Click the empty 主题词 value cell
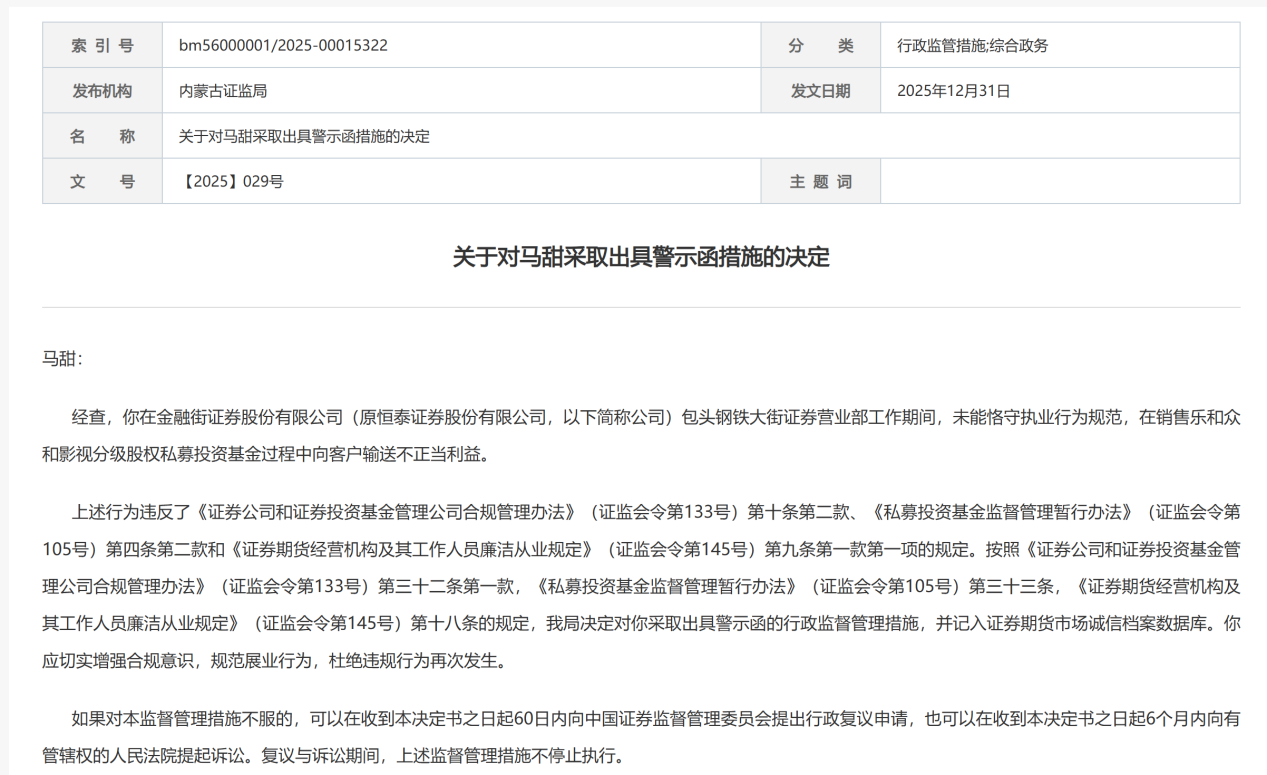Screen dimensions: 1267x775 click(x=1059, y=181)
